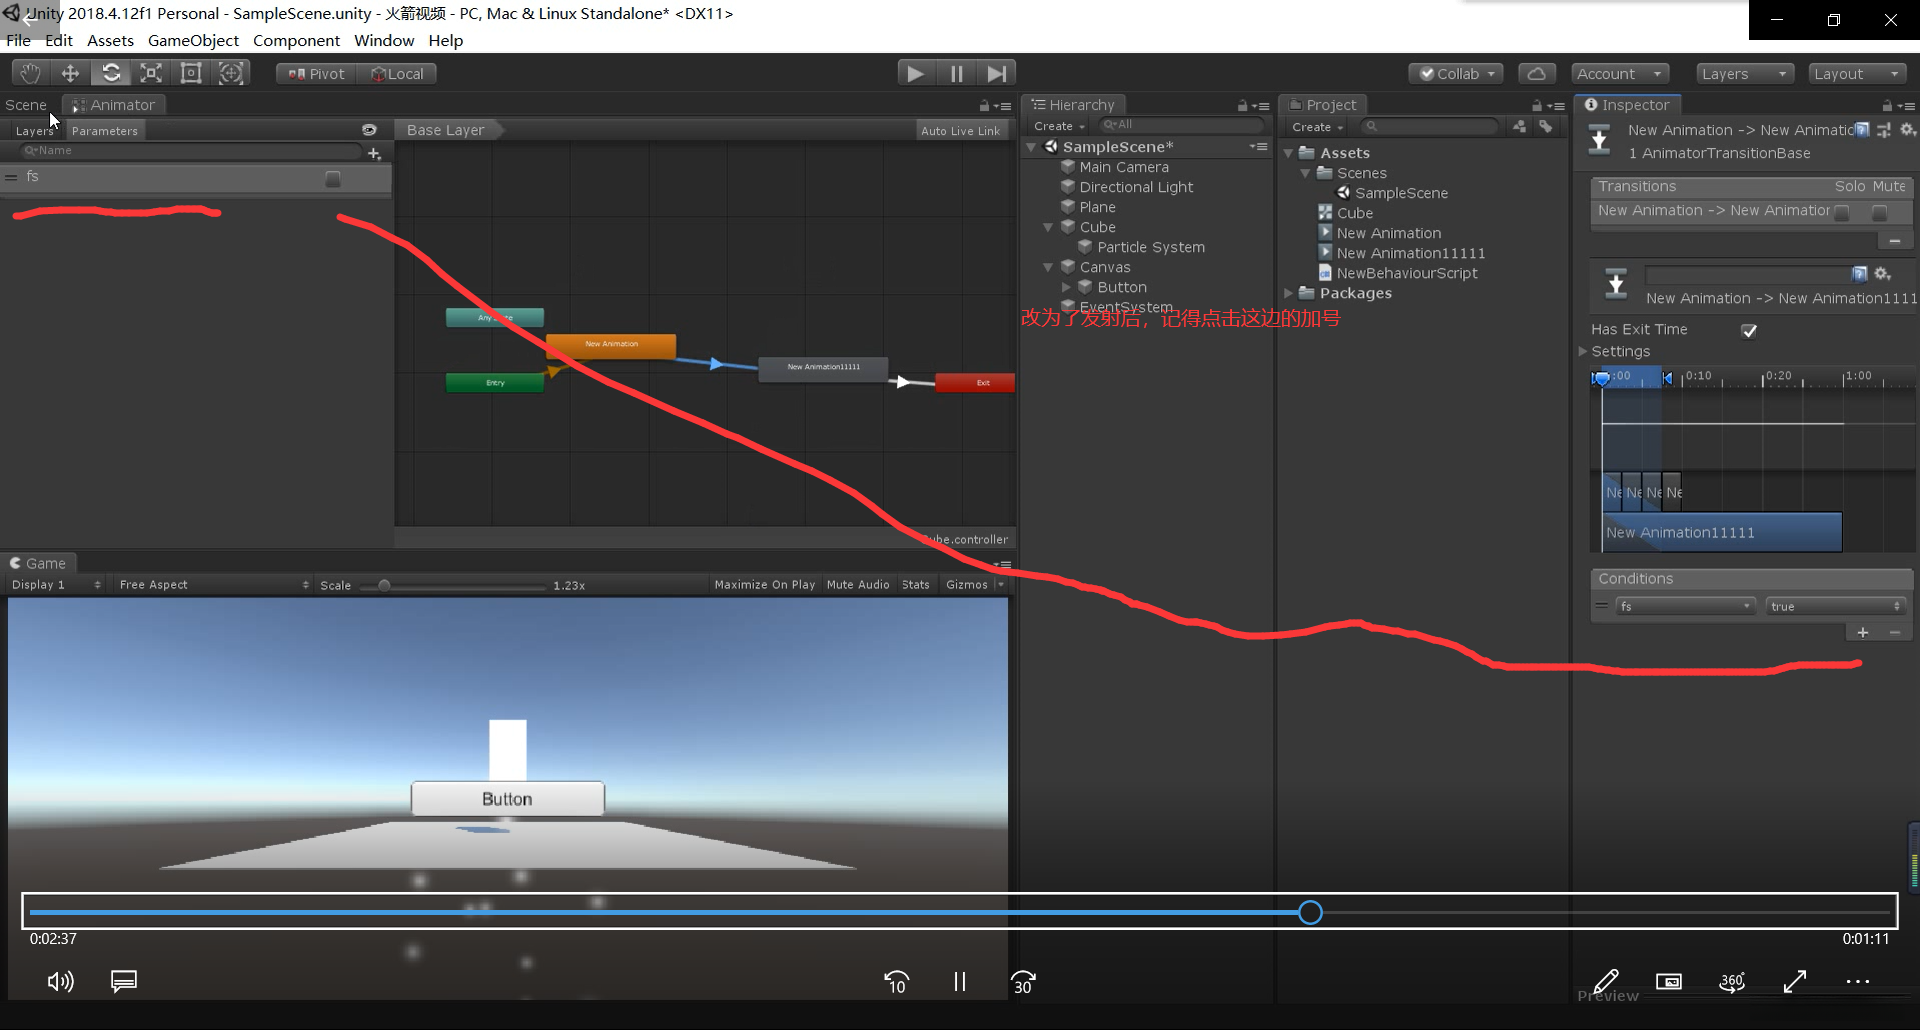Select the Scale tool icon

point(151,73)
